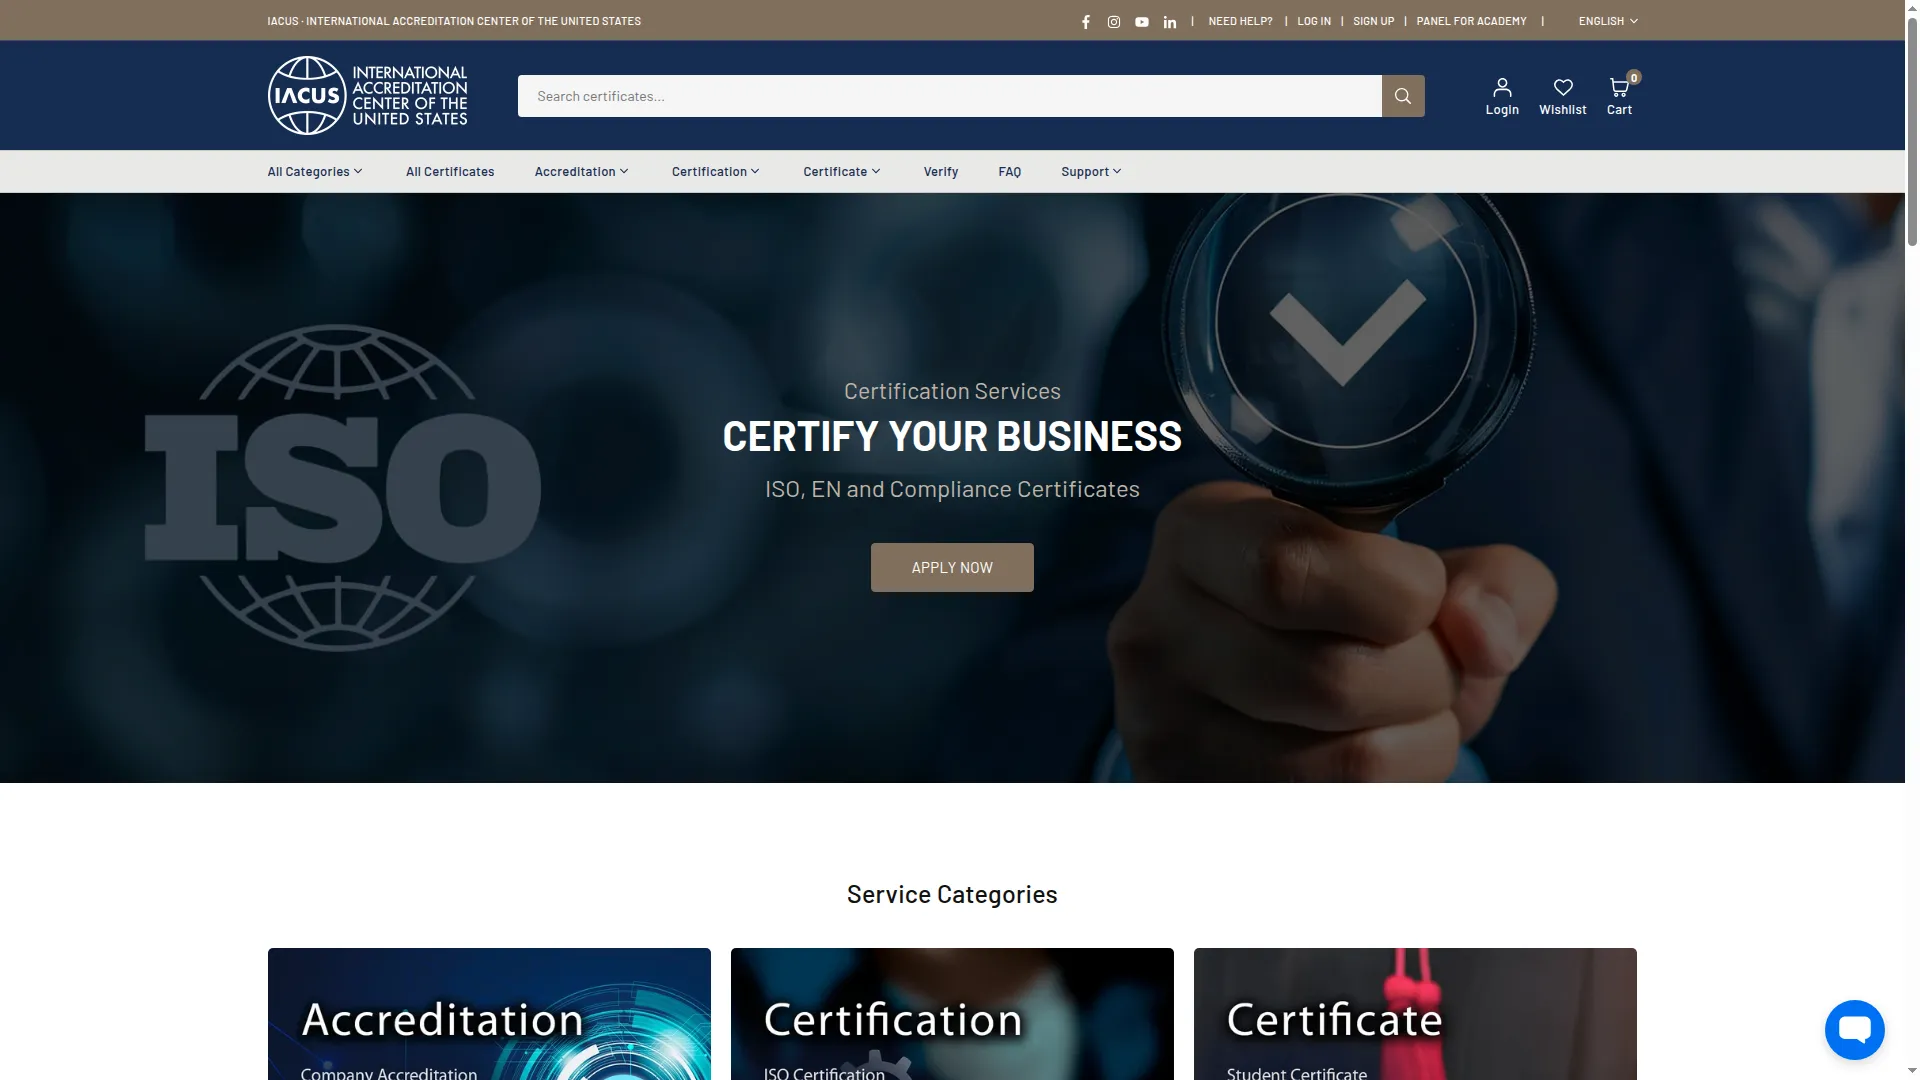
Task: Open the Accreditation category card
Action: pos(489,1014)
